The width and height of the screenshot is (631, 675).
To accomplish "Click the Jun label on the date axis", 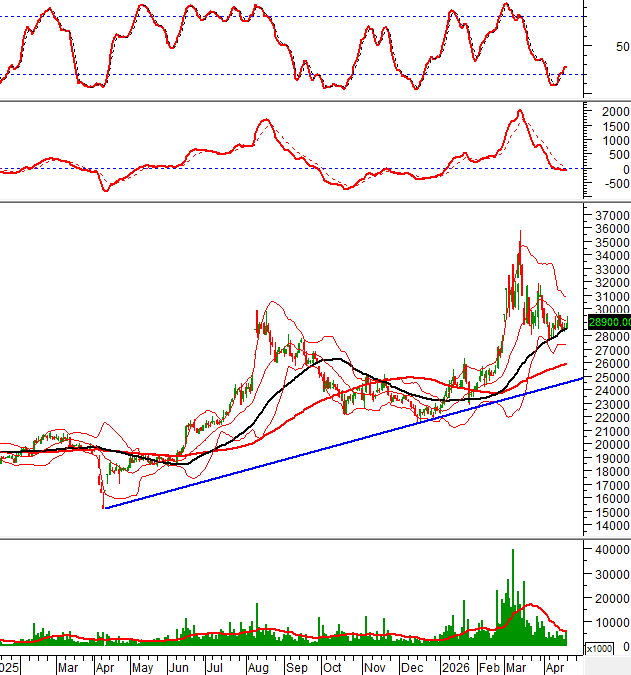I will tap(178, 666).
